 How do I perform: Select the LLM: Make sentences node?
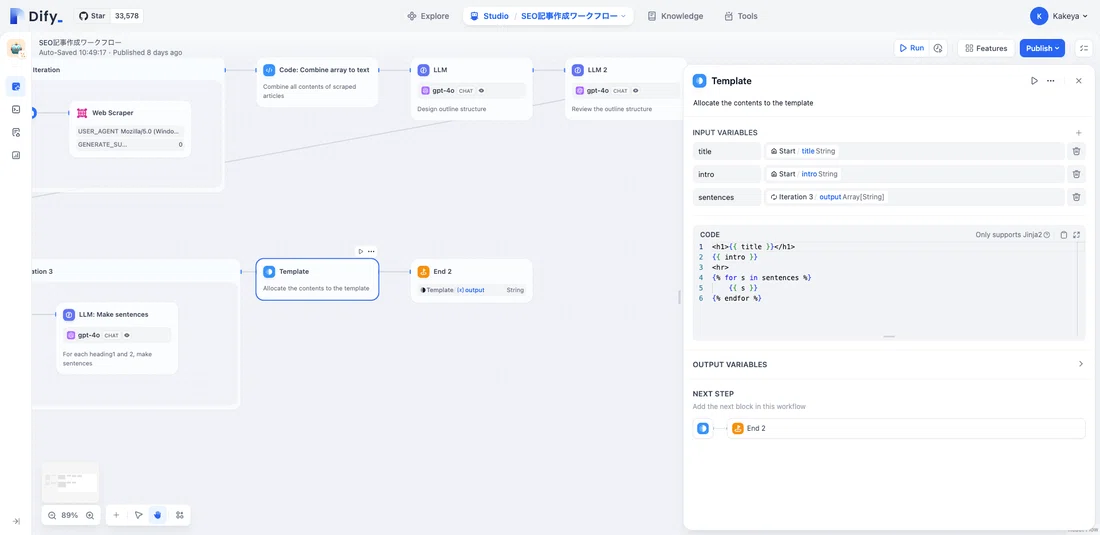coord(117,338)
